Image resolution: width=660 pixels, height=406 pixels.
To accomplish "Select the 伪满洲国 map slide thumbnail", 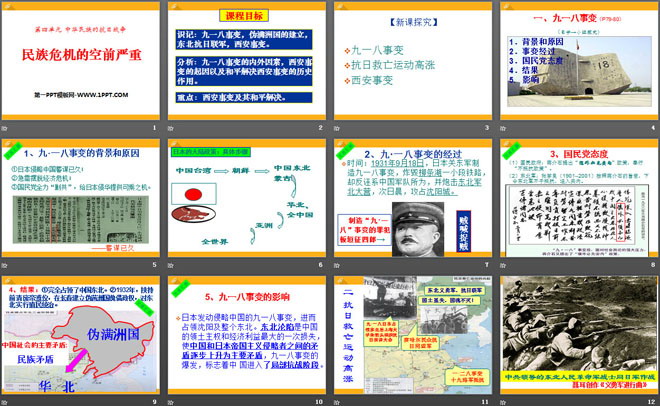I will pyautogui.click(x=81, y=335).
